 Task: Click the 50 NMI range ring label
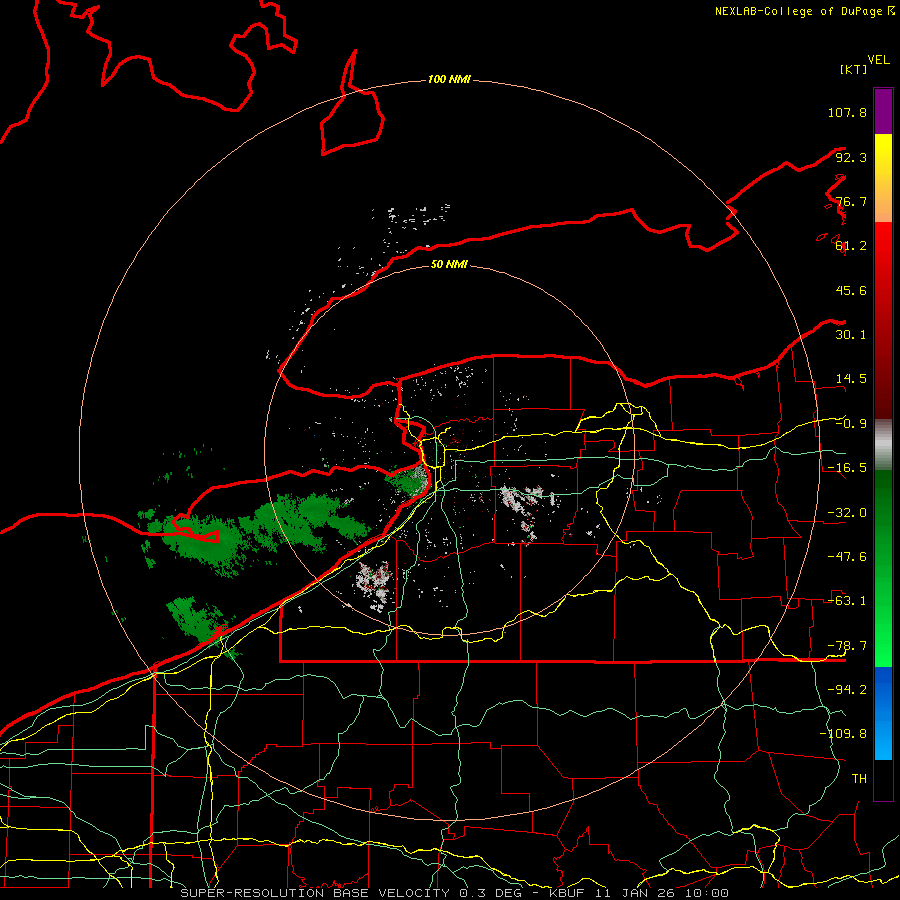pyautogui.click(x=449, y=265)
